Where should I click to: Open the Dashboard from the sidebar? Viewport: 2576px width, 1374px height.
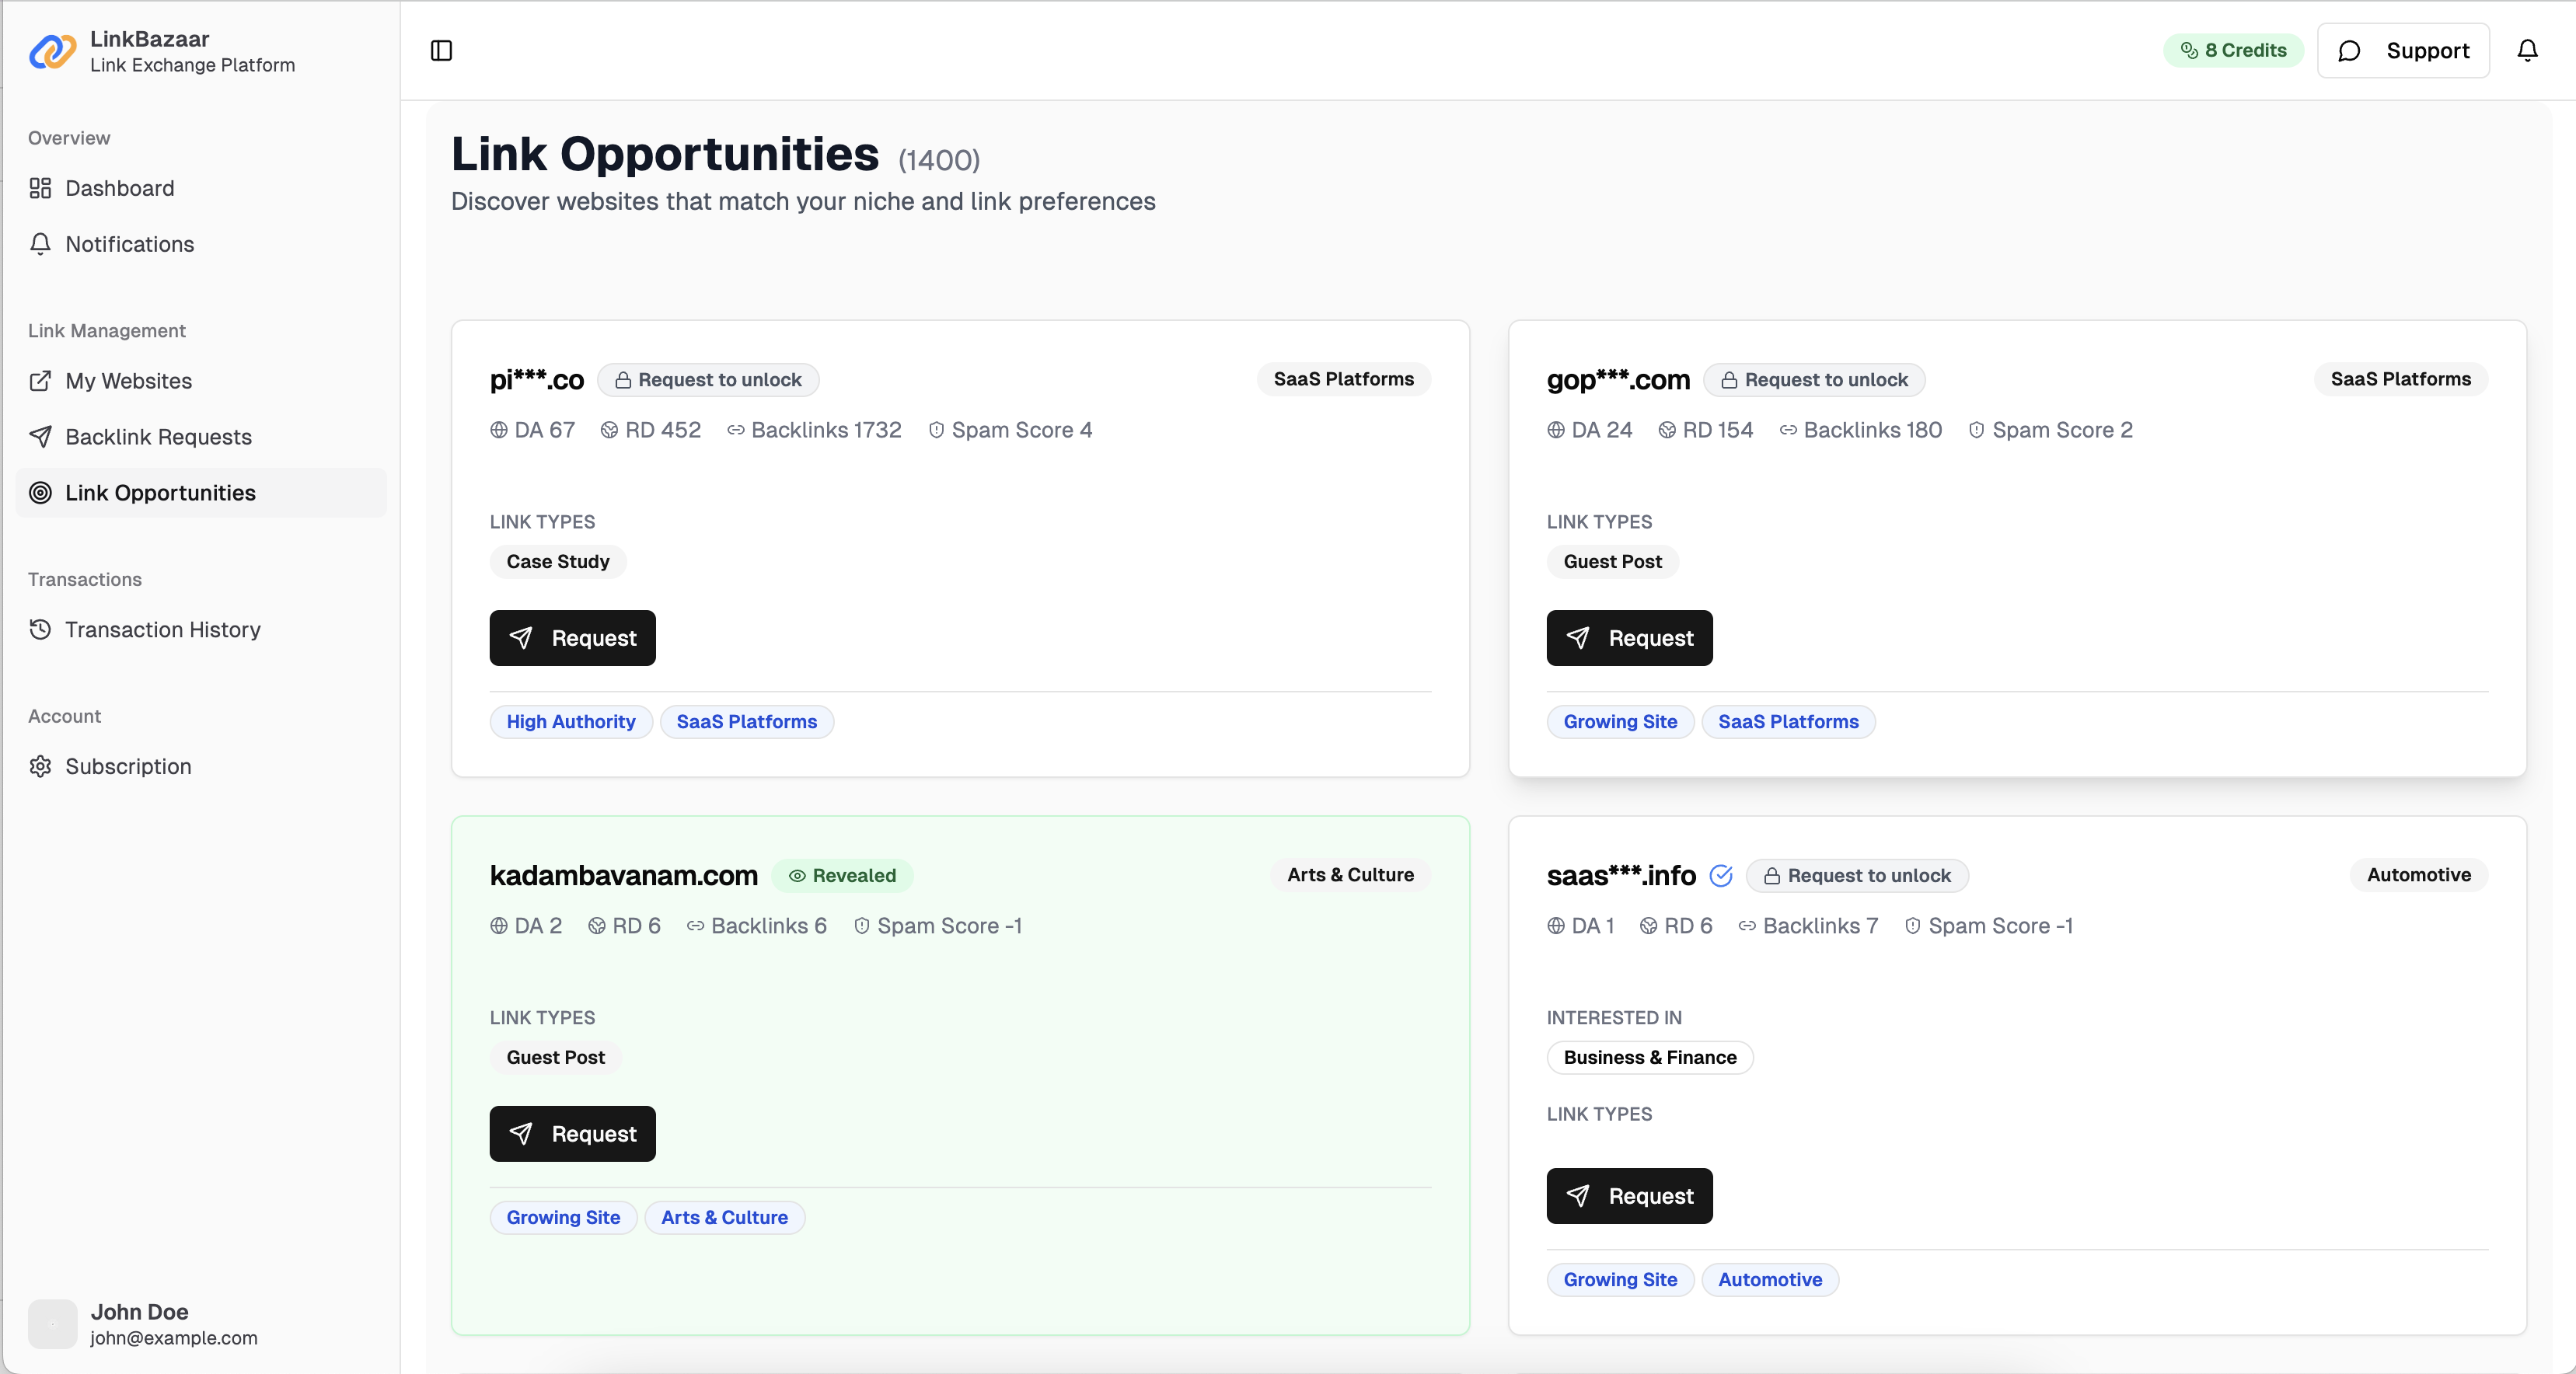tap(120, 188)
